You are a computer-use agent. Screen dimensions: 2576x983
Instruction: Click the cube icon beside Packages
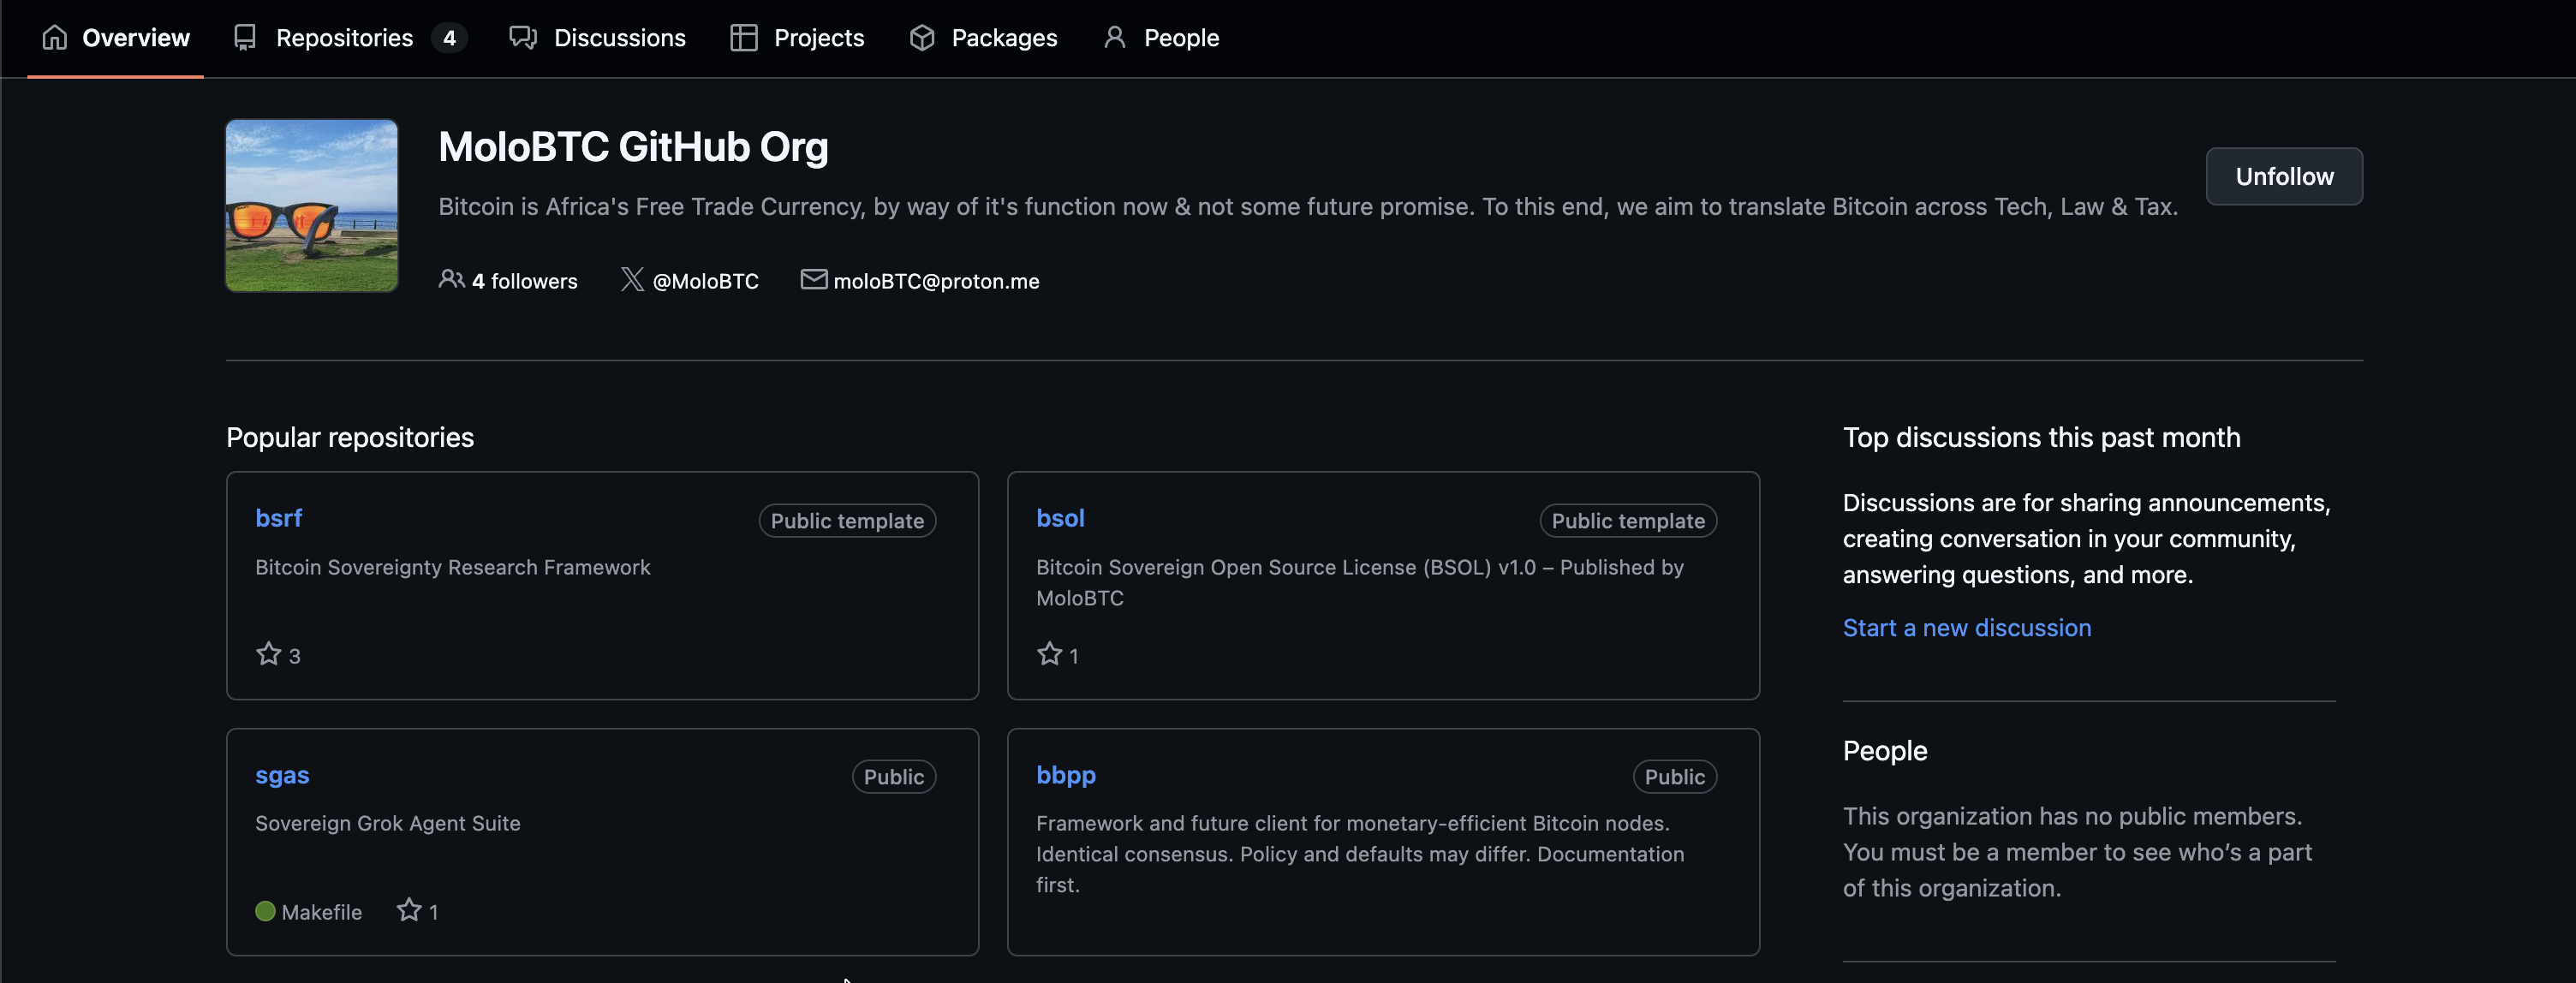tap(922, 38)
